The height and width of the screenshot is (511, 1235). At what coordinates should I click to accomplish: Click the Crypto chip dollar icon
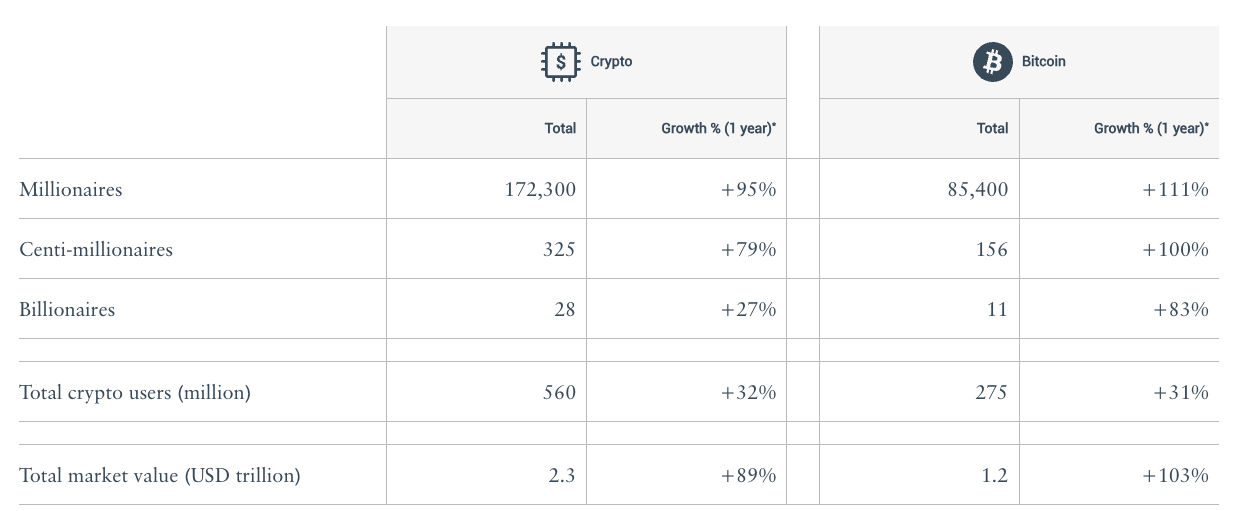tap(560, 61)
